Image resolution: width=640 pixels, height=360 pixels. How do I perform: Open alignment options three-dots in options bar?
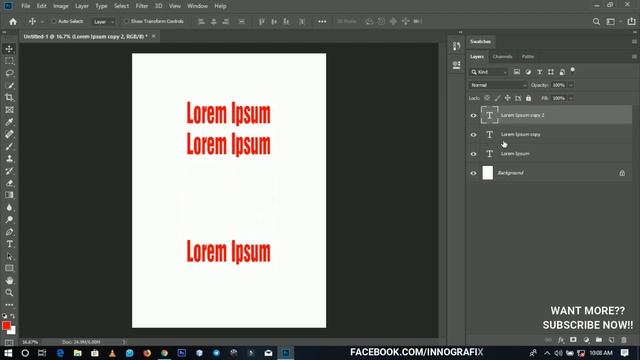[x=322, y=22]
